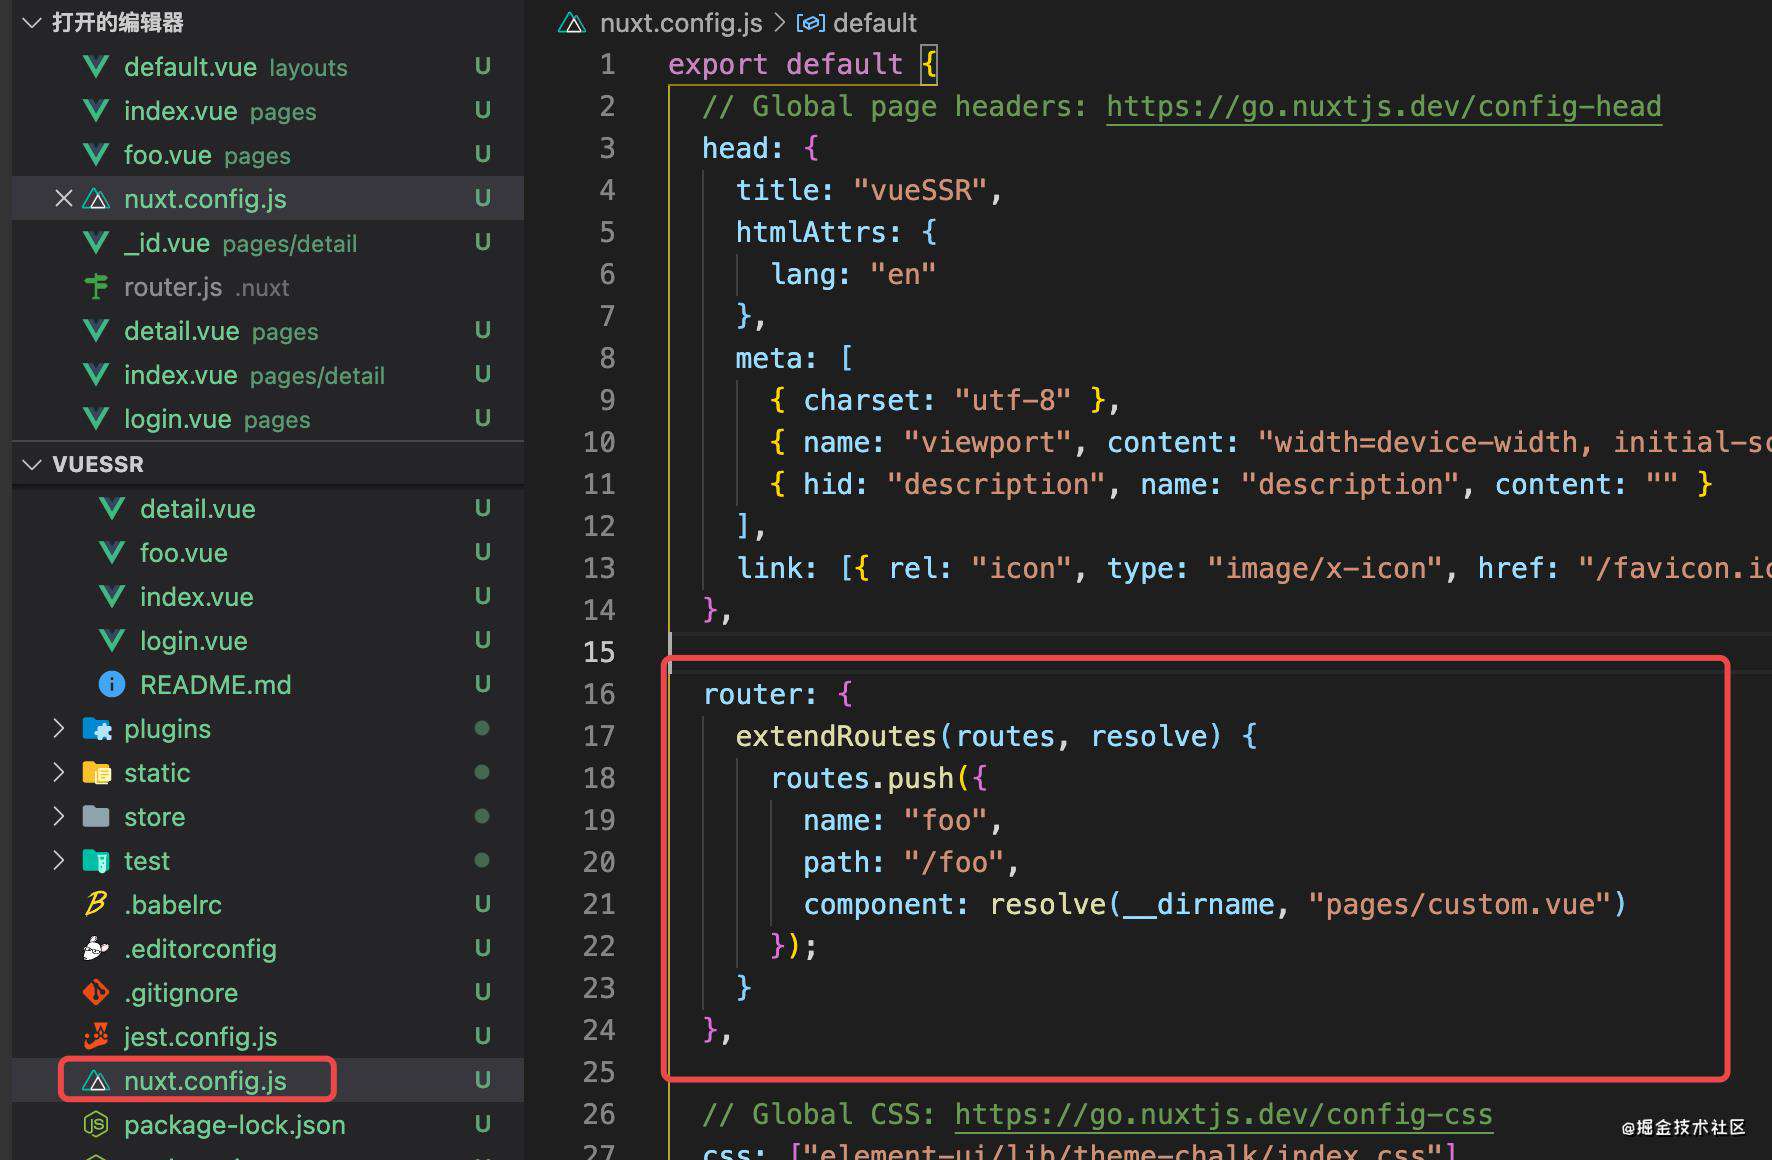Screen dimensions: 1772x1160
Task: Open nuxt.config.js from the breadcrumb
Action: (681, 23)
